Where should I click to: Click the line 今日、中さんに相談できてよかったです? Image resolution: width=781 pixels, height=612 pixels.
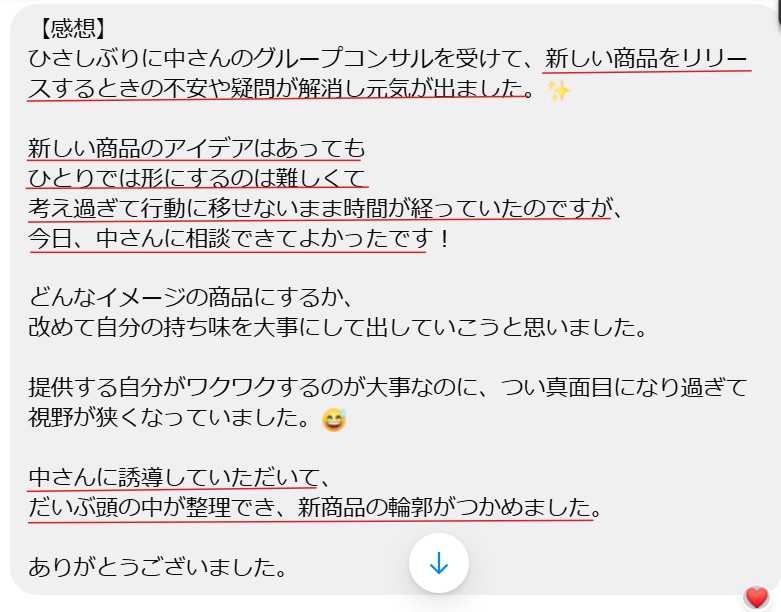coord(239,238)
